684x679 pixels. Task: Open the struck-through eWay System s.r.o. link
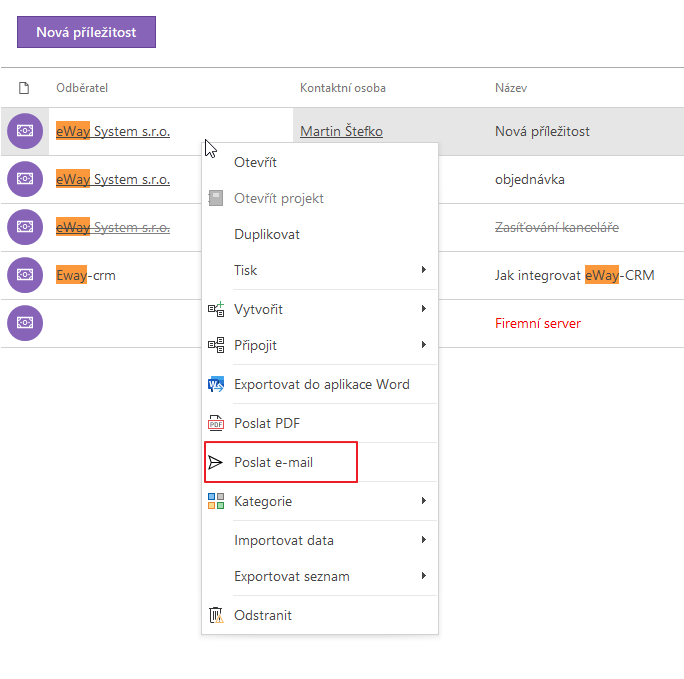pos(113,227)
